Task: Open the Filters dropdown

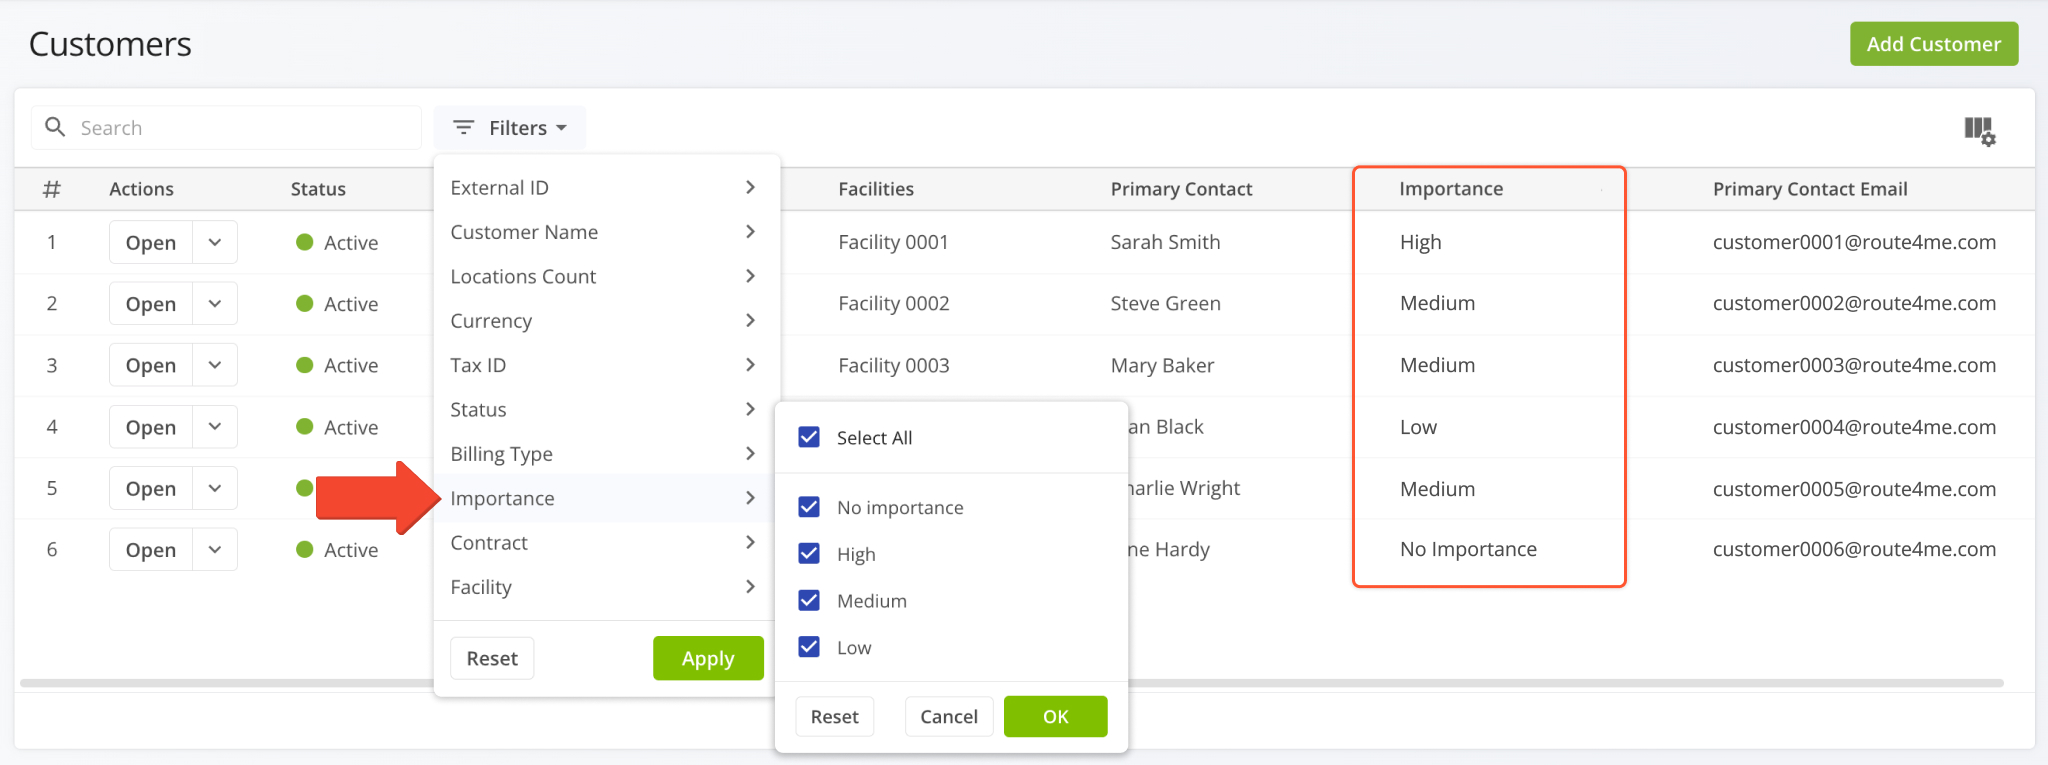Action: pos(510,128)
